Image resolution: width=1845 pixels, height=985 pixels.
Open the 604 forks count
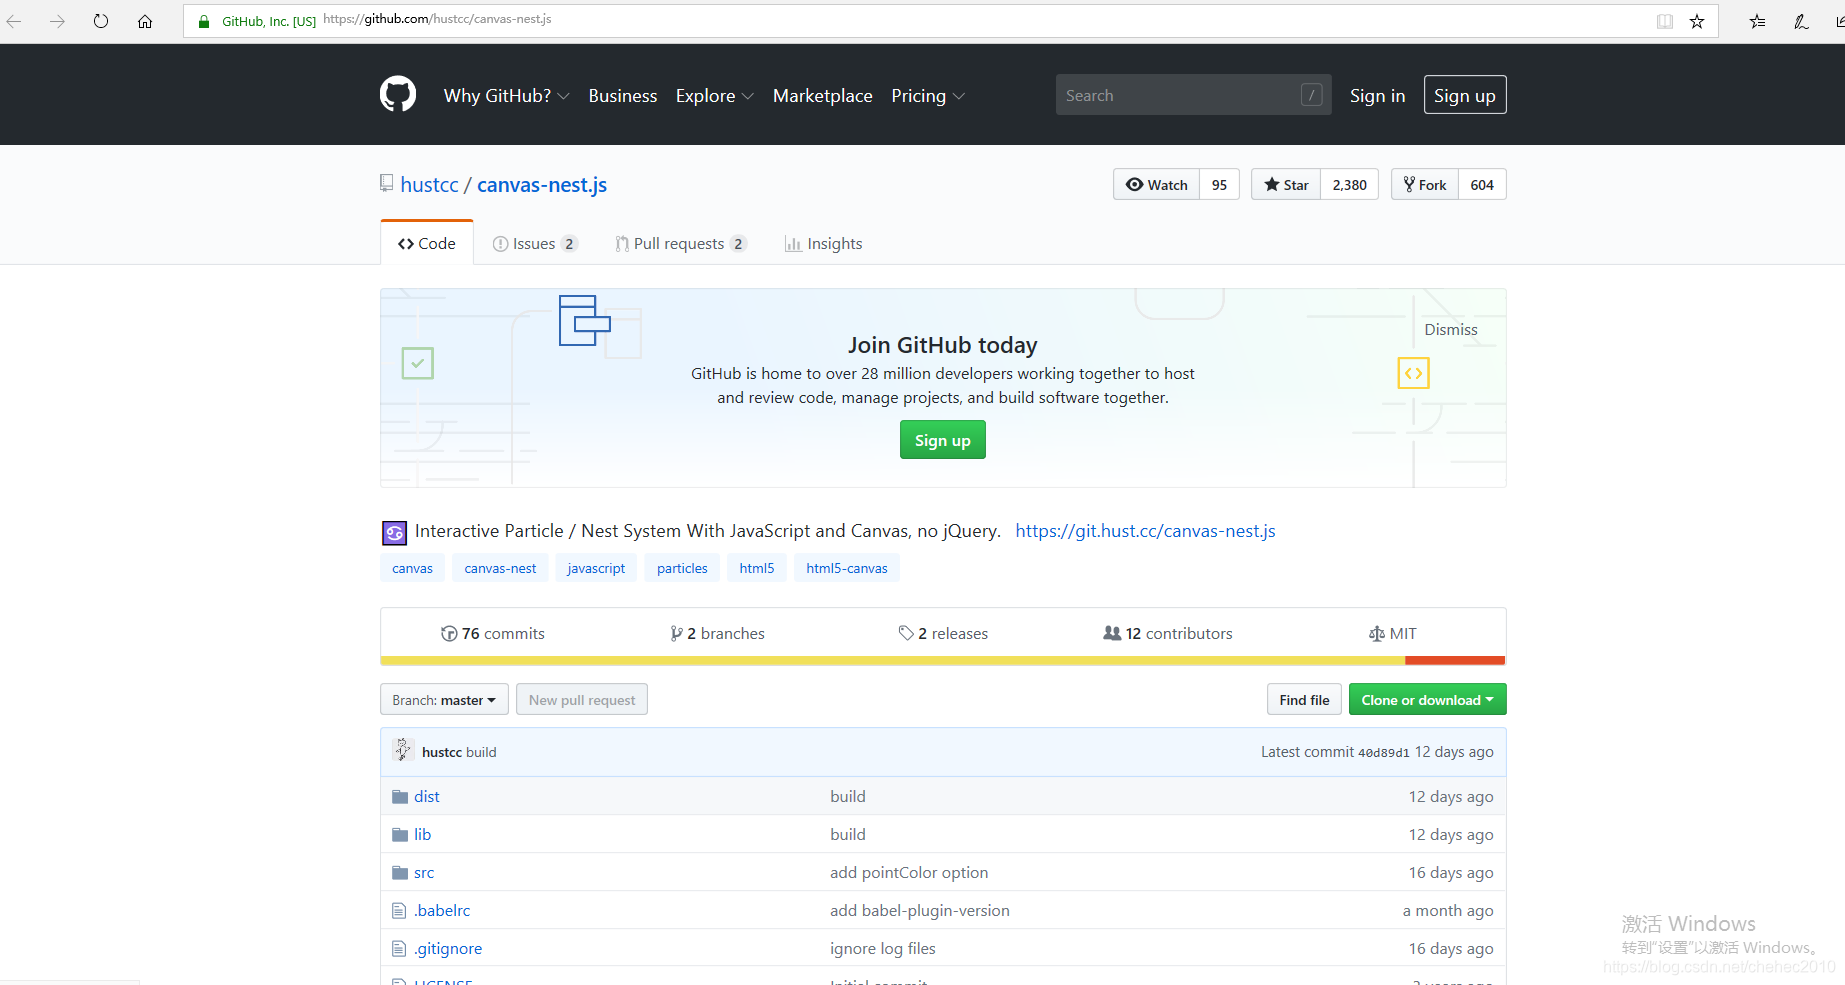point(1482,185)
